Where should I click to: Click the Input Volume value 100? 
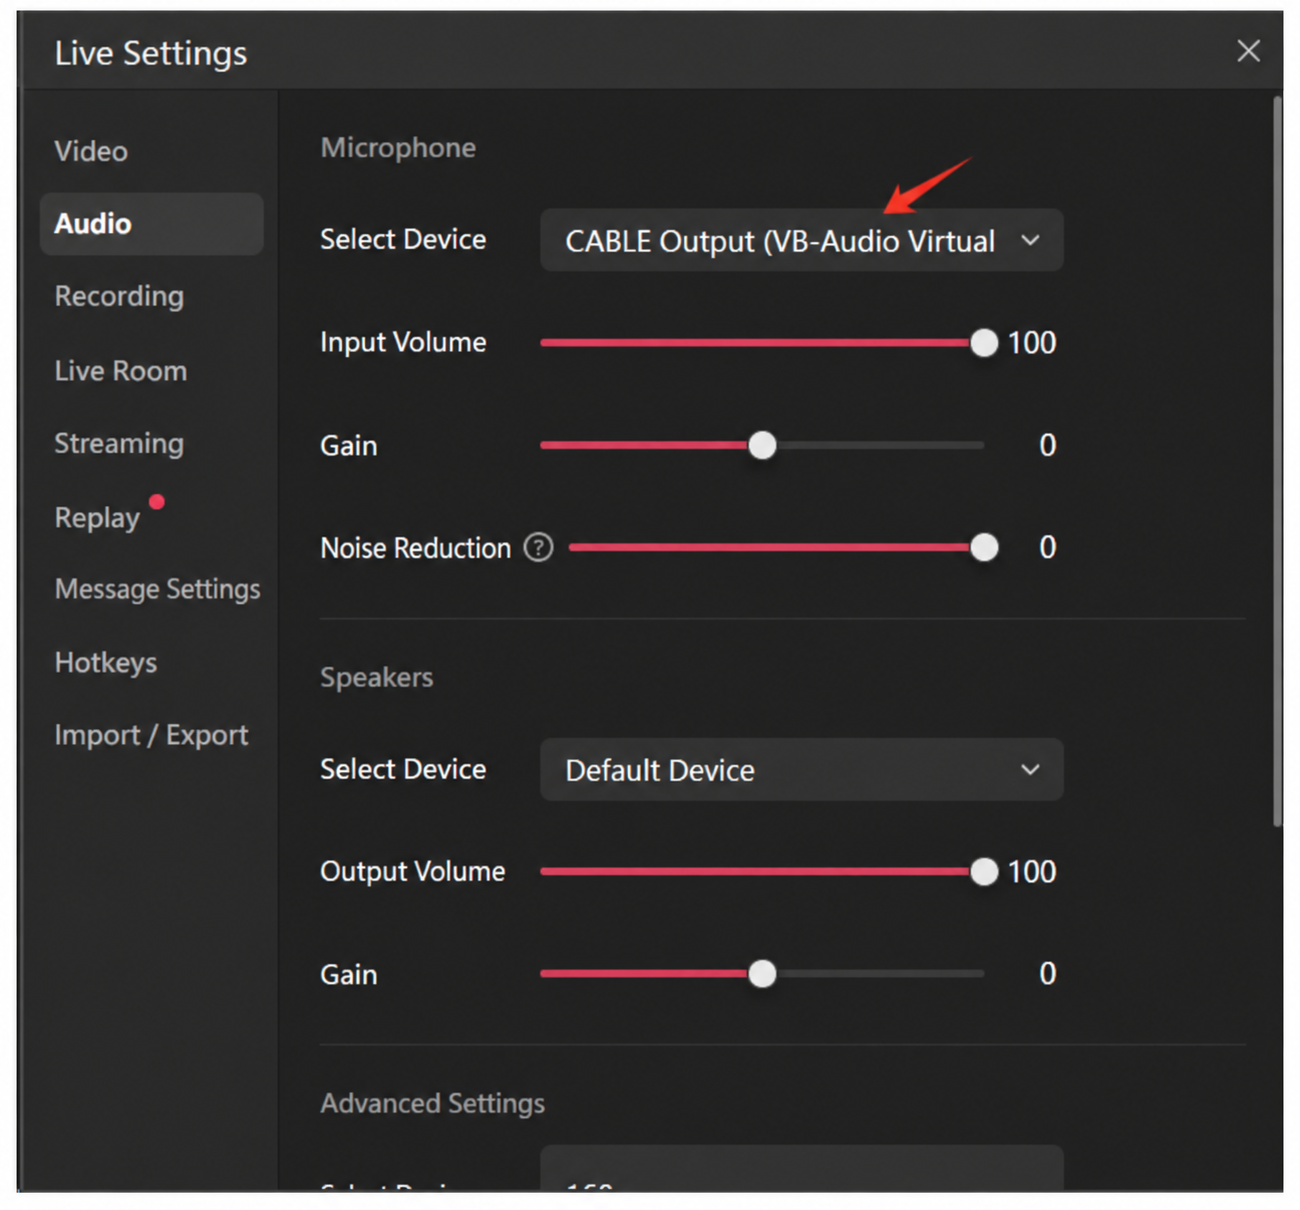coord(1031,343)
